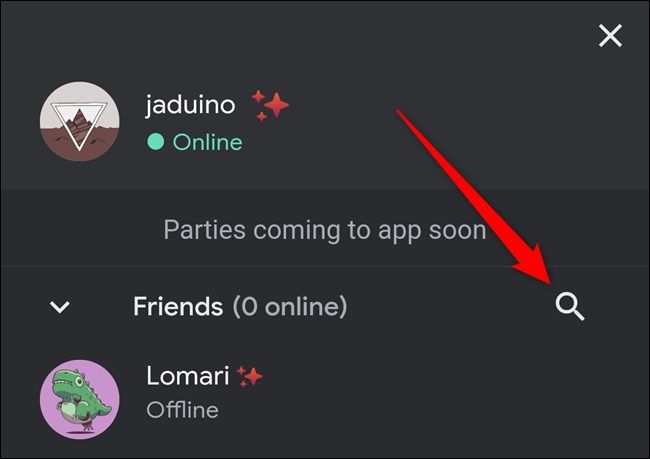Open the friends search magnifier icon
This screenshot has width=650, height=459.
(570, 307)
